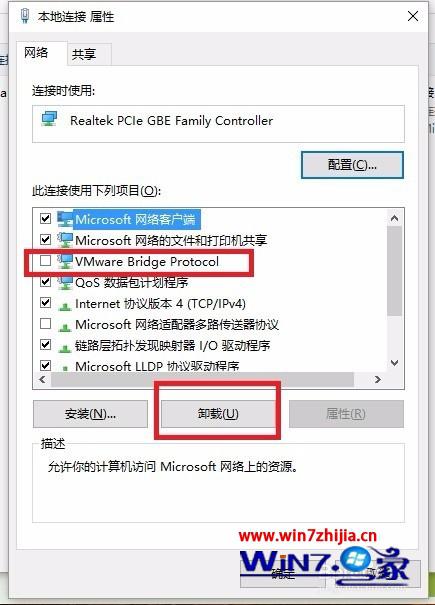This screenshot has width=435, height=605.
Task: Open adapter settings with 配置(C) button
Action: (x=352, y=165)
